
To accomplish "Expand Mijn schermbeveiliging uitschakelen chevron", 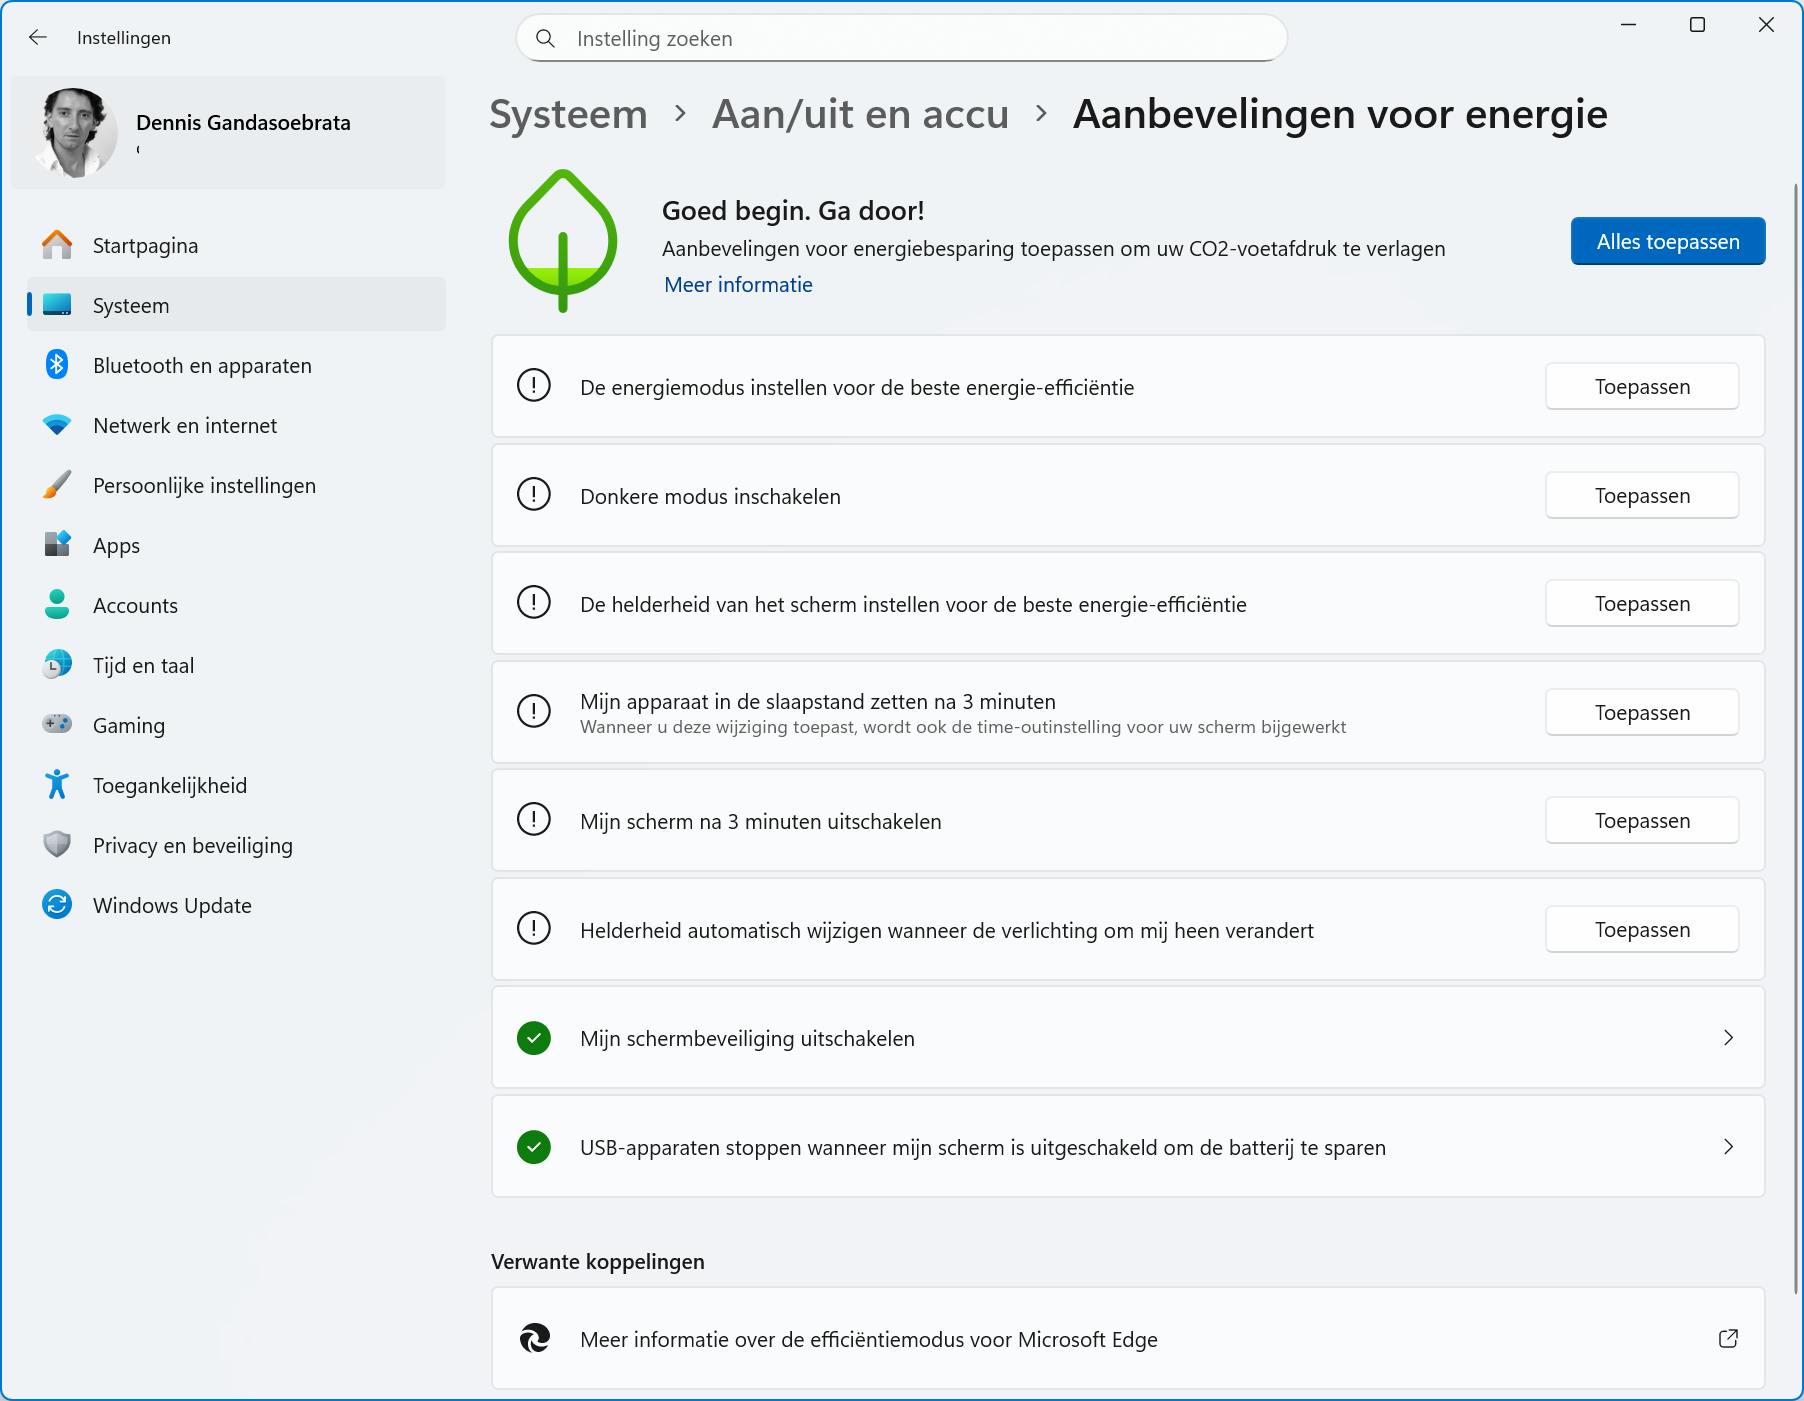I will click(1728, 1038).
